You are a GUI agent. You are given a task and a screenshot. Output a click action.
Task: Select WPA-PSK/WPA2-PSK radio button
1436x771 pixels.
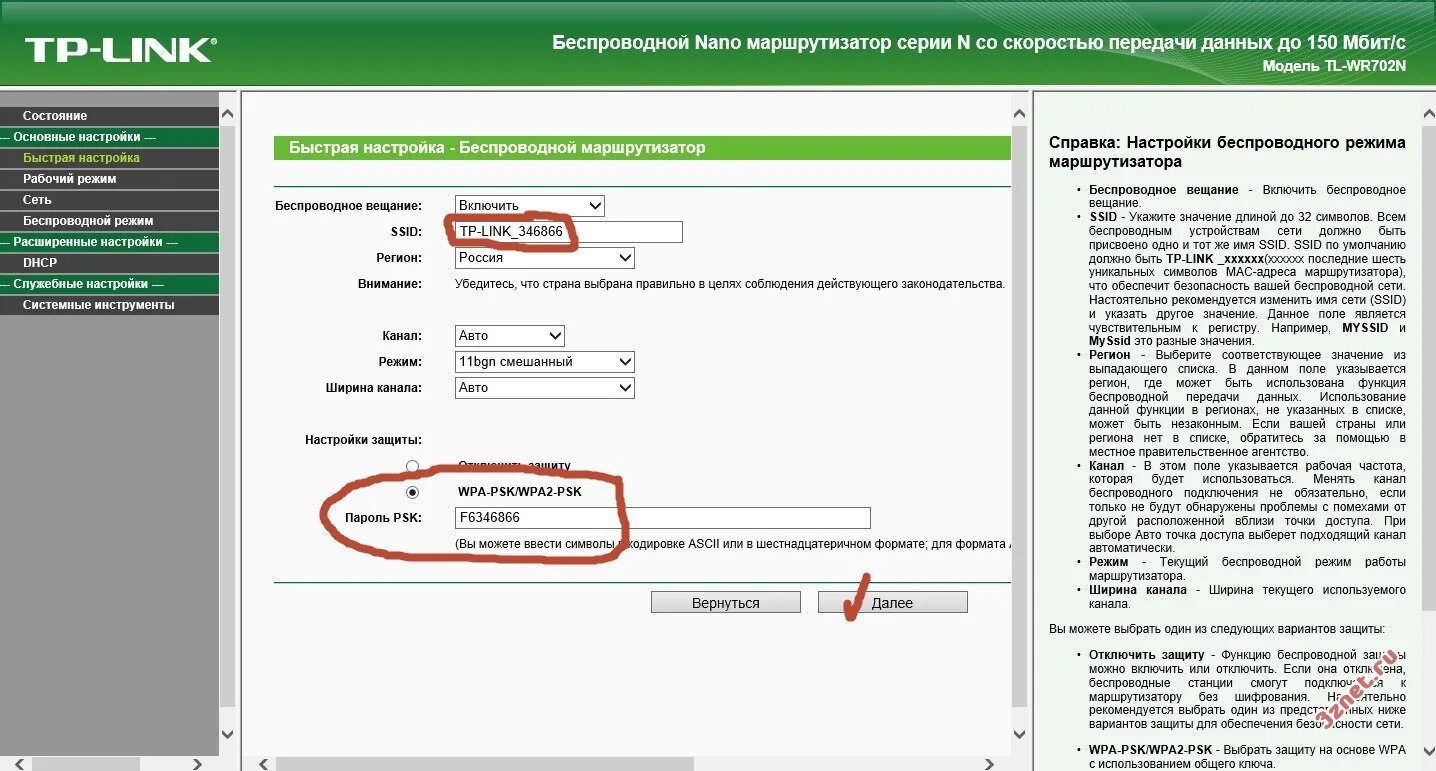(x=412, y=492)
